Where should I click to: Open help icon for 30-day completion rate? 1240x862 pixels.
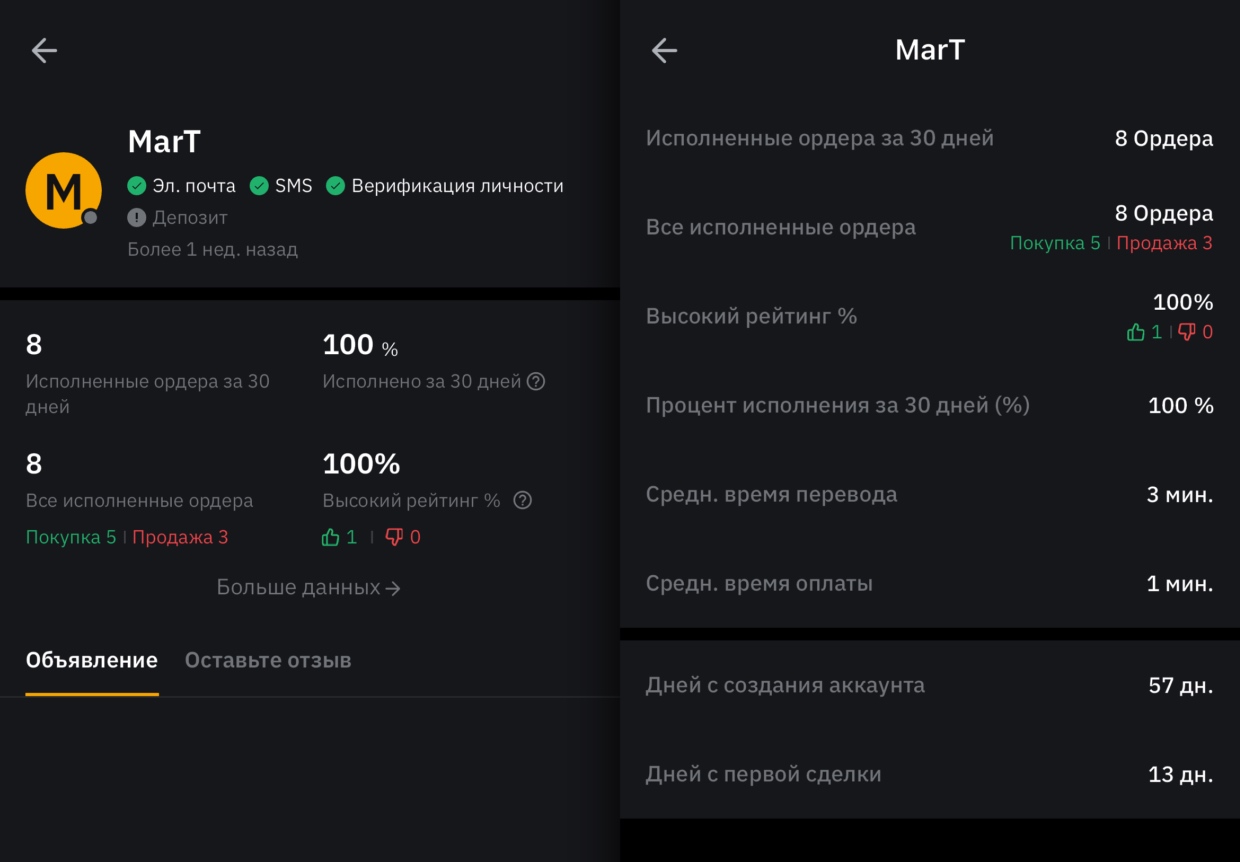tap(536, 381)
